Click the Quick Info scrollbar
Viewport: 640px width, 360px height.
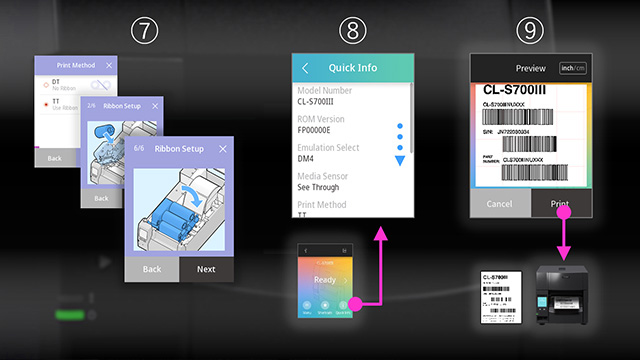click(x=411, y=118)
